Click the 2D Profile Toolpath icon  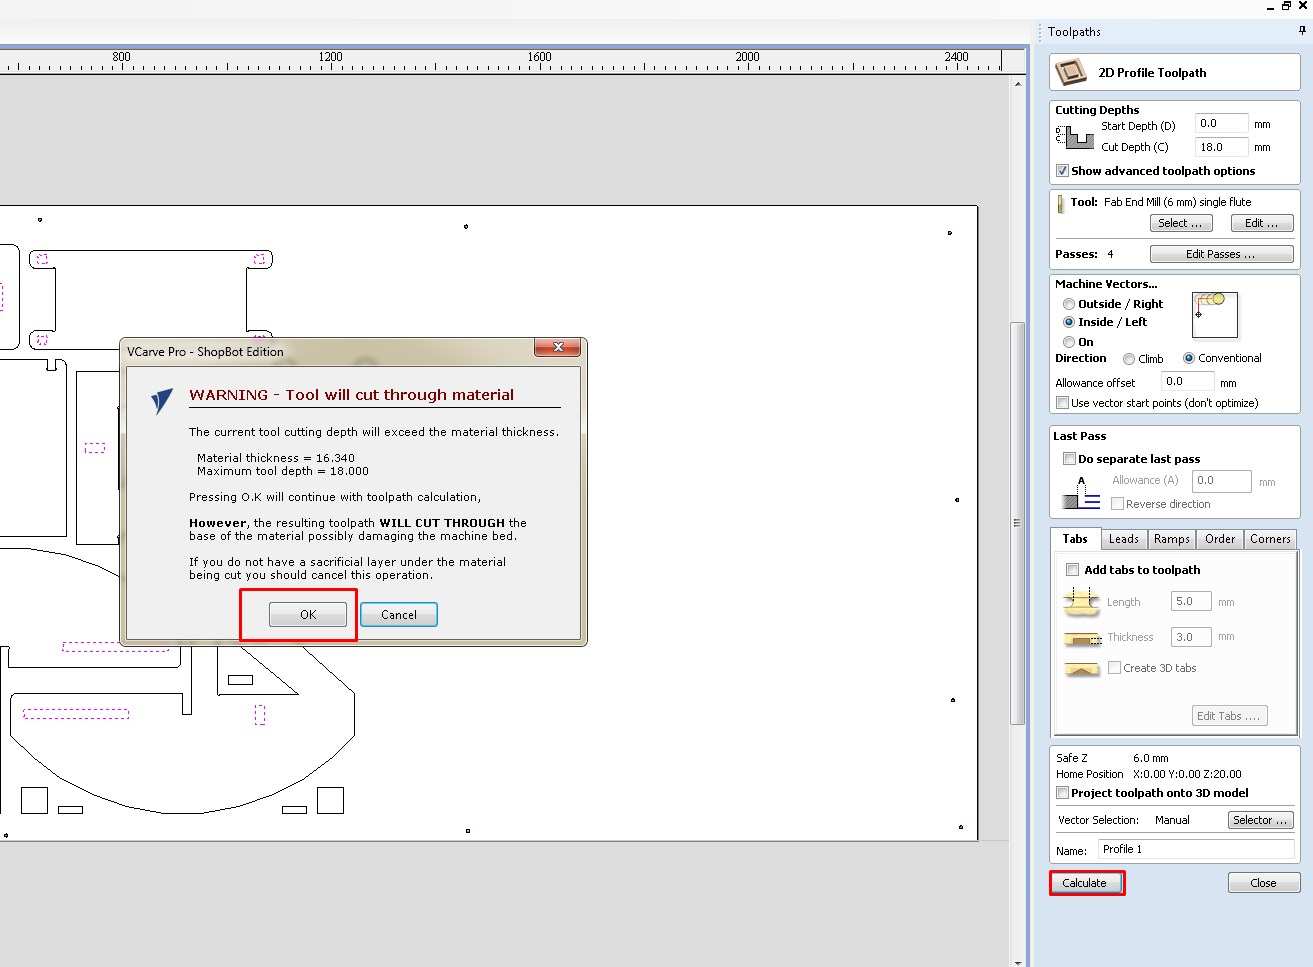pos(1071,72)
